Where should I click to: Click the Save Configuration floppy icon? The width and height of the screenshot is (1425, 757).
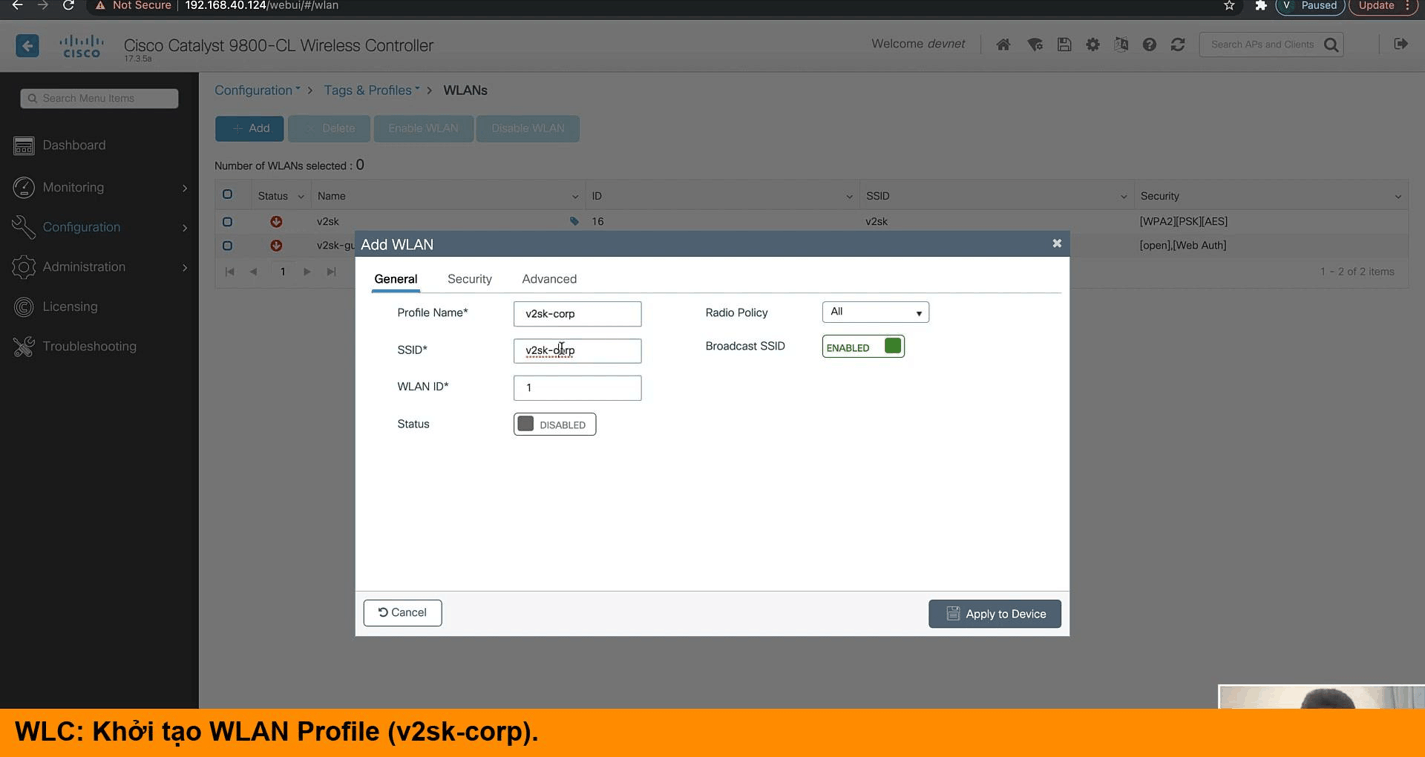coord(1064,44)
